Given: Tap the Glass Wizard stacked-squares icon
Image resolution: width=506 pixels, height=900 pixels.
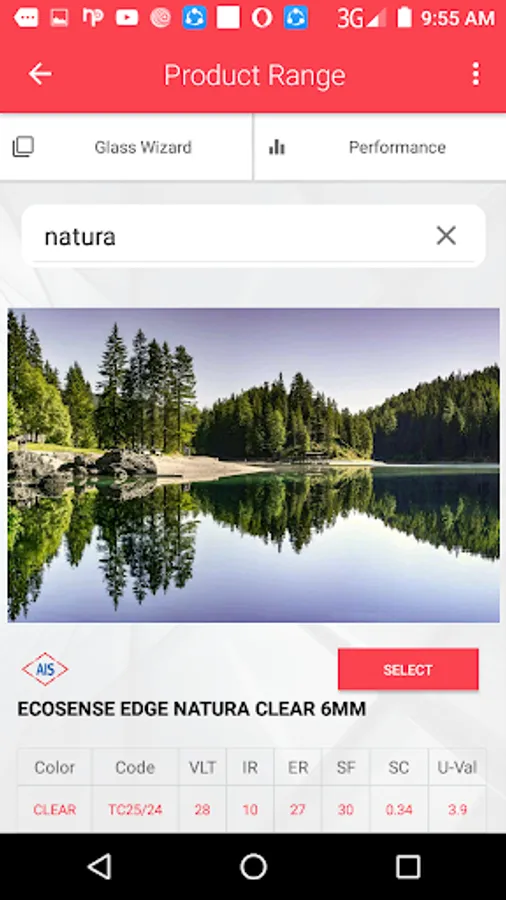Looking at the screenshot, I should click(23, 147).
